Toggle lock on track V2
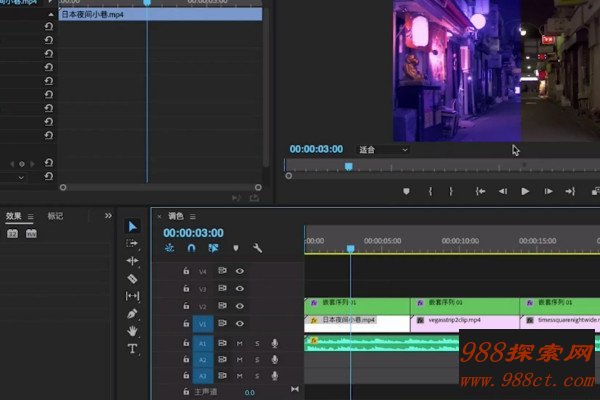This screenshot has width=600, height=400. (x=186, y=306)
